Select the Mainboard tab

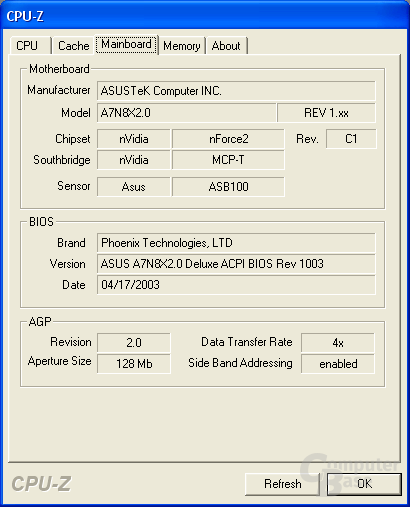(x=126, y=44)
